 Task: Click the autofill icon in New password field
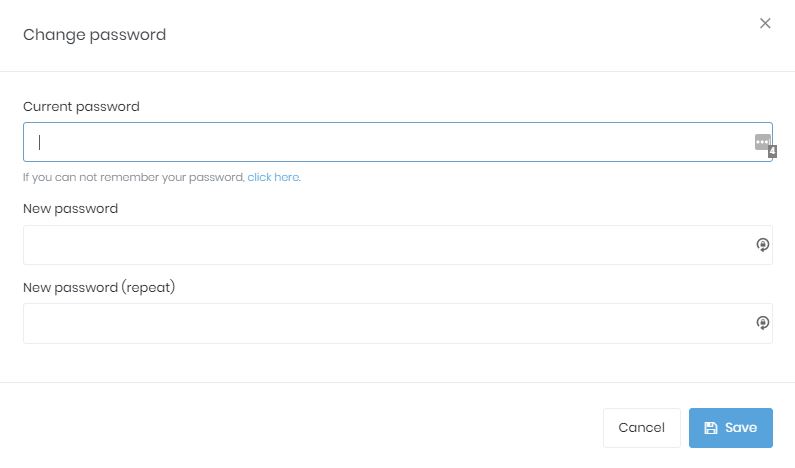762,245
